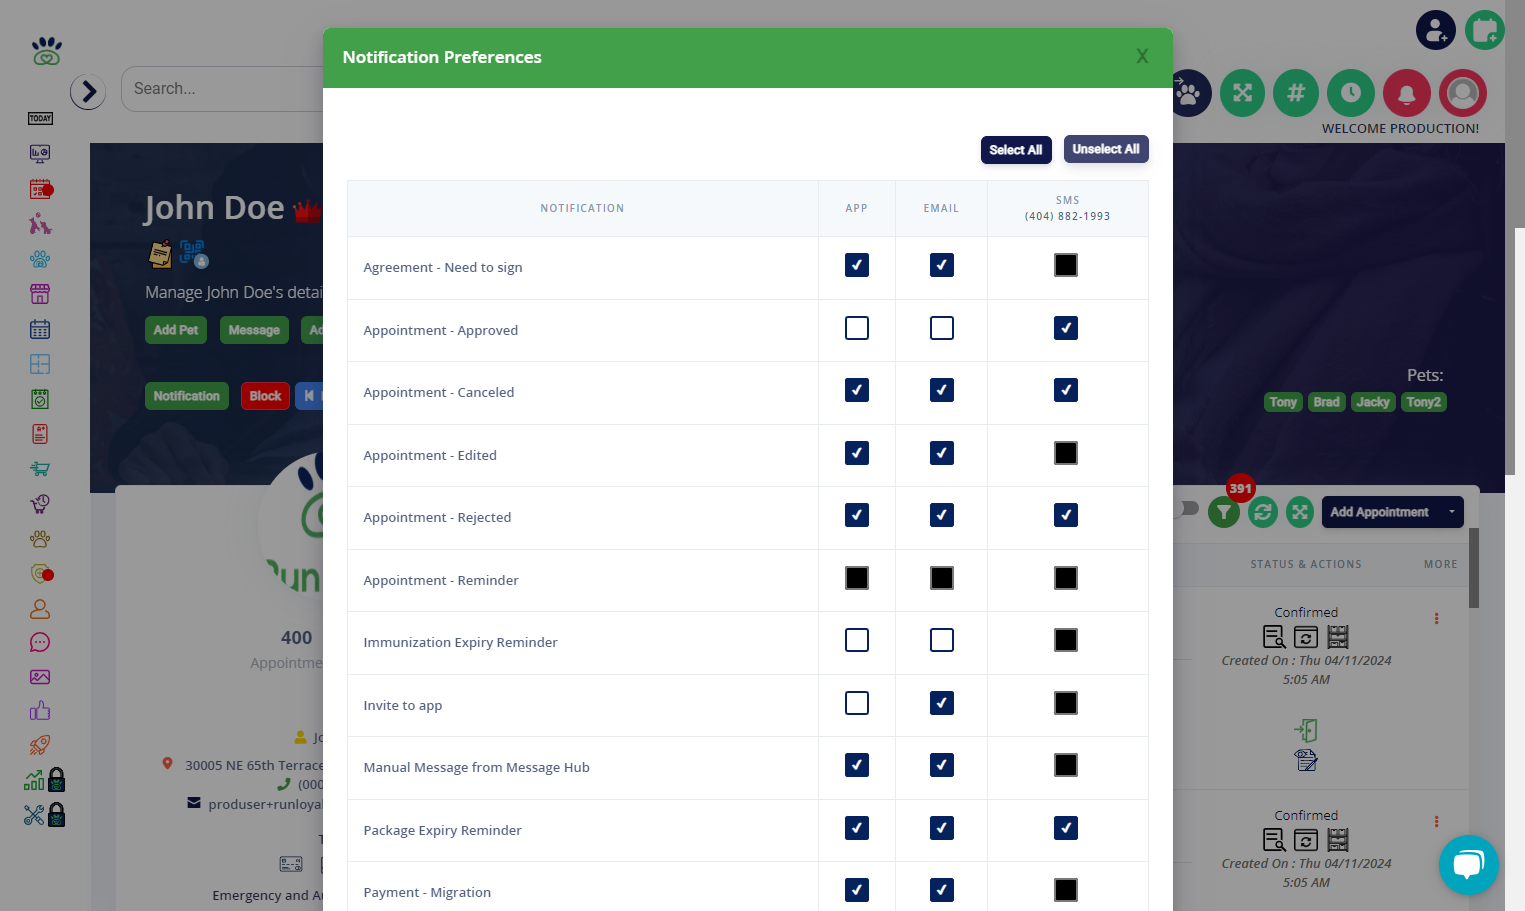
Task: Click the "Appointment - Reminder" row label
Action: click(441, 580)
